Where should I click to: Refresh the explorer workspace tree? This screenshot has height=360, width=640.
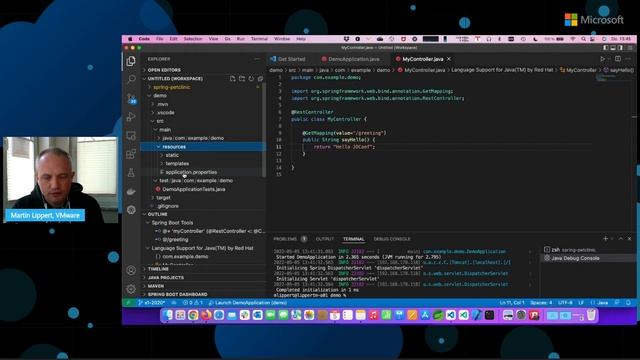[x=251, y=78]
